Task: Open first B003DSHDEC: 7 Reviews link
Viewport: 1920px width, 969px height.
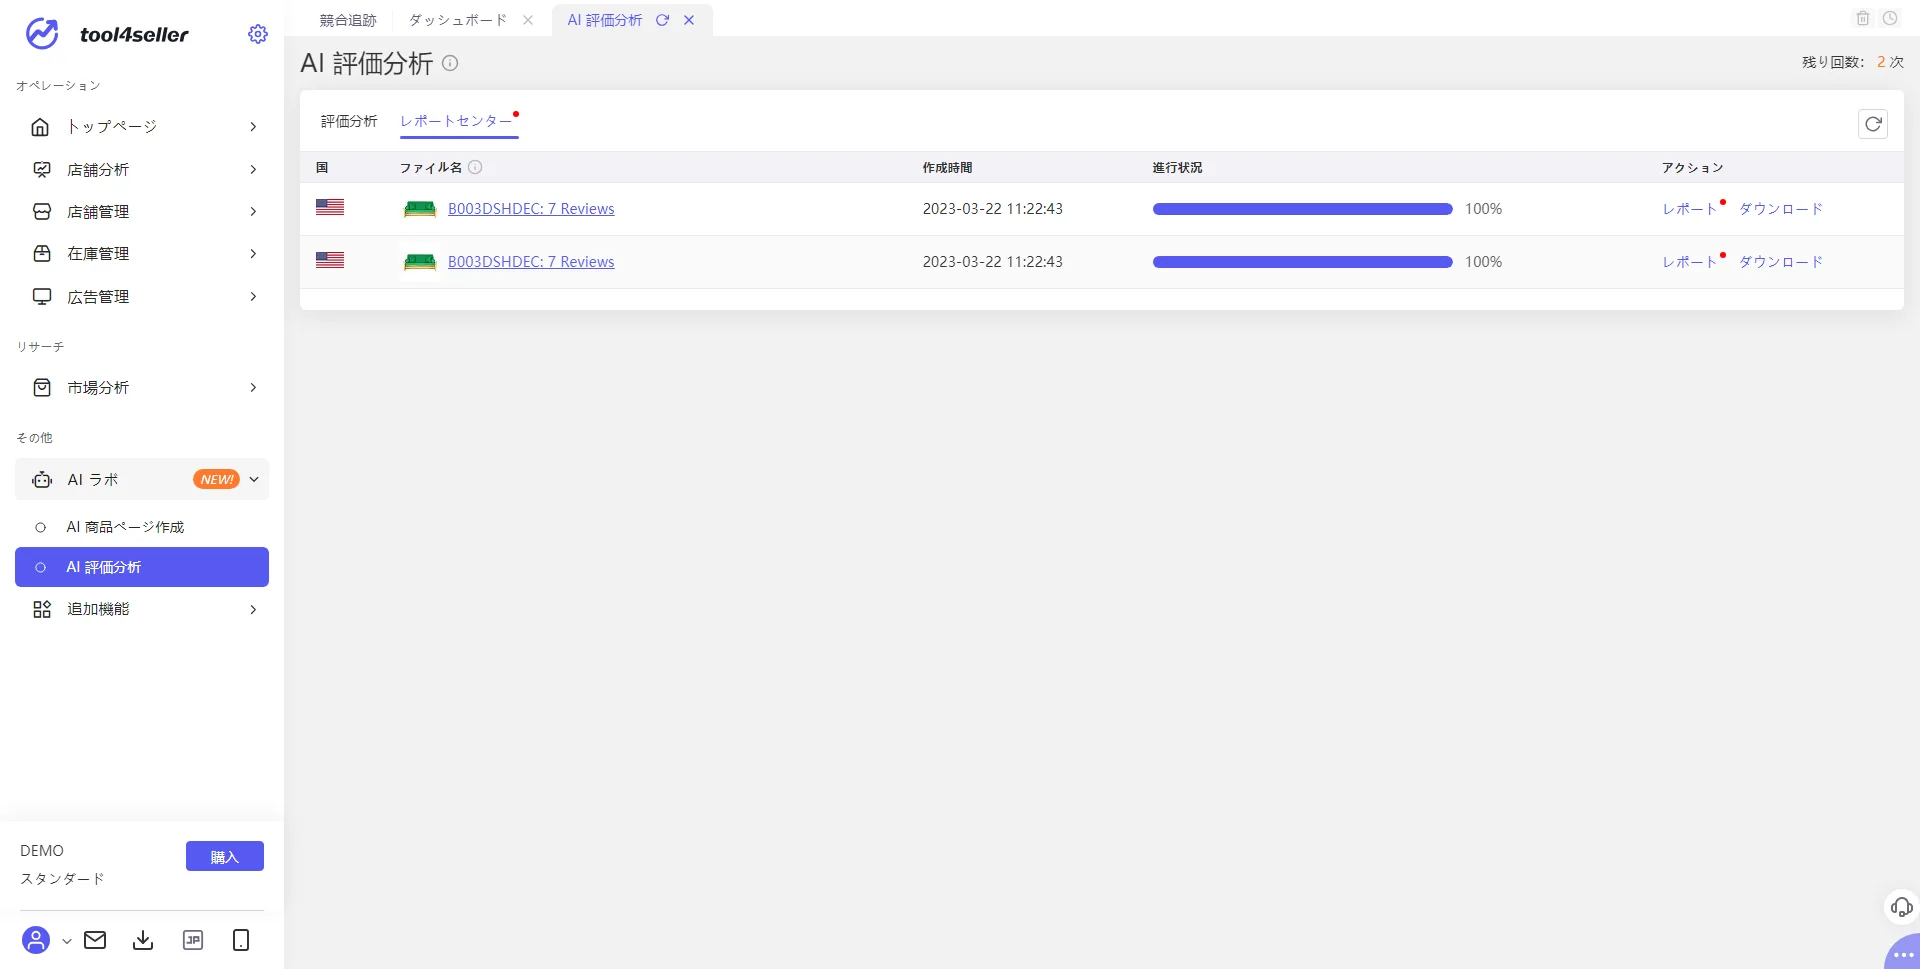Action: pos(531,209)
